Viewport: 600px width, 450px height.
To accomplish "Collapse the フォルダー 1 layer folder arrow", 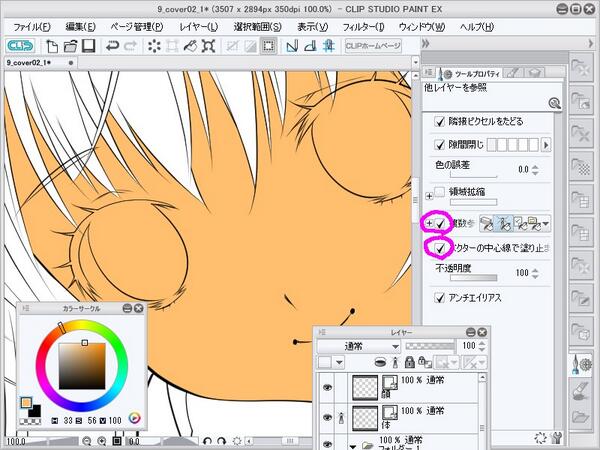I will tap(352, 446).
